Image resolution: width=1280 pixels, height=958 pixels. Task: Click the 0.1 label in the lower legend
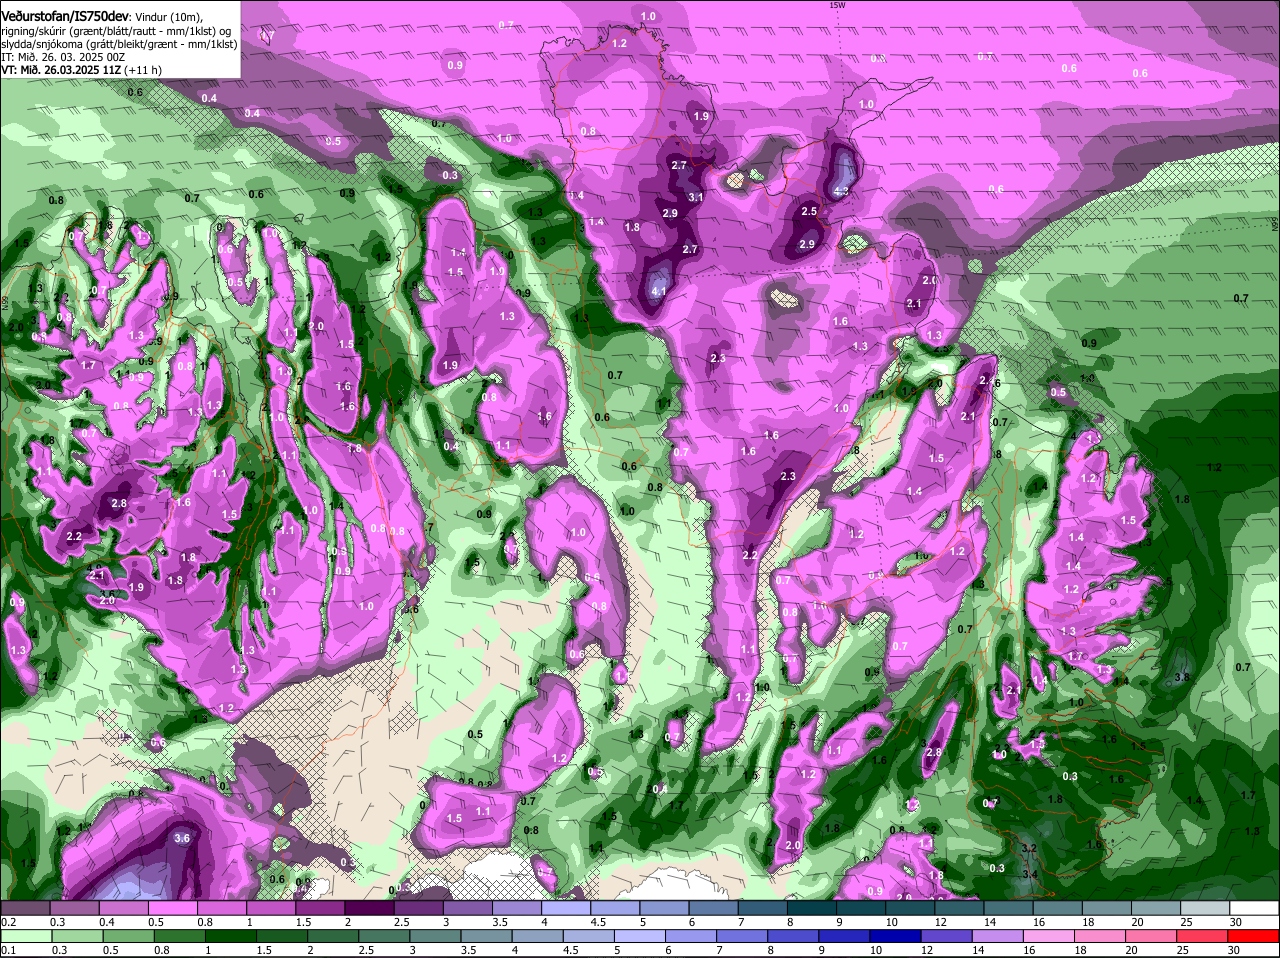tap(8, 950)
